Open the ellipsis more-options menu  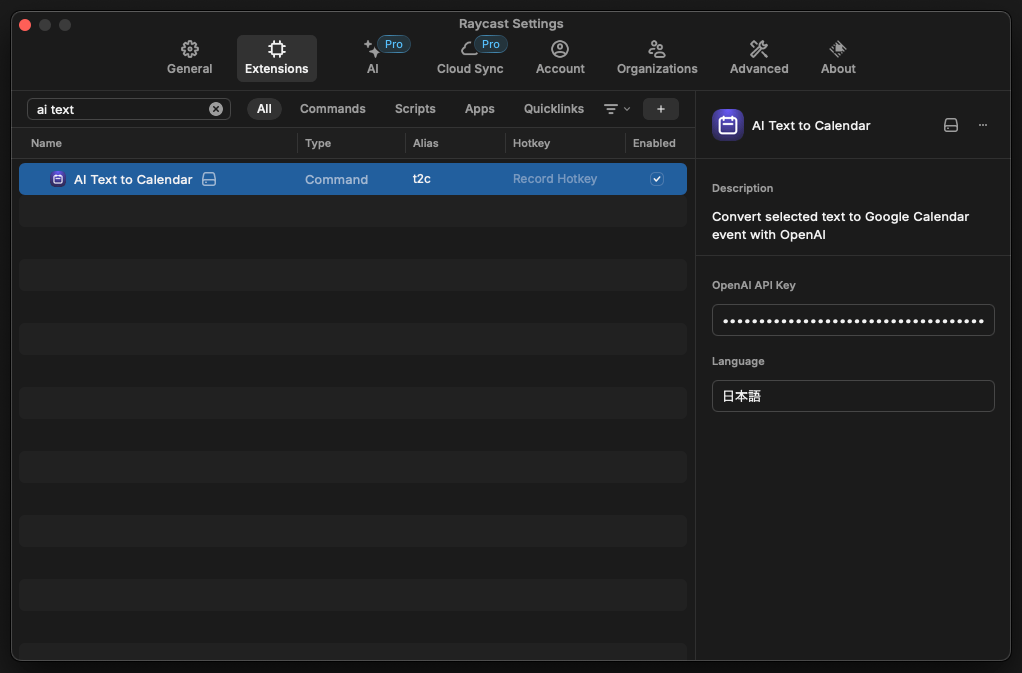click(983, 125)
